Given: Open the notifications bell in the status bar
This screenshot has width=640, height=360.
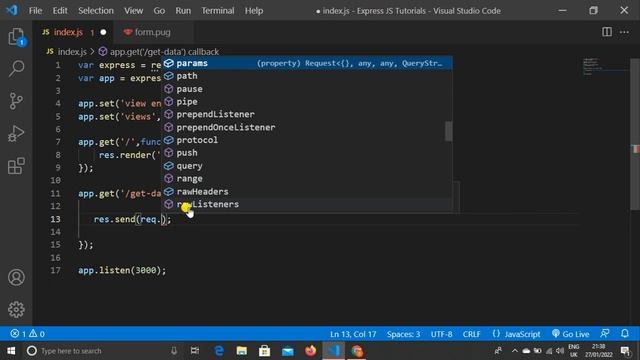Looking at the screenshot, I should point(624,334).
